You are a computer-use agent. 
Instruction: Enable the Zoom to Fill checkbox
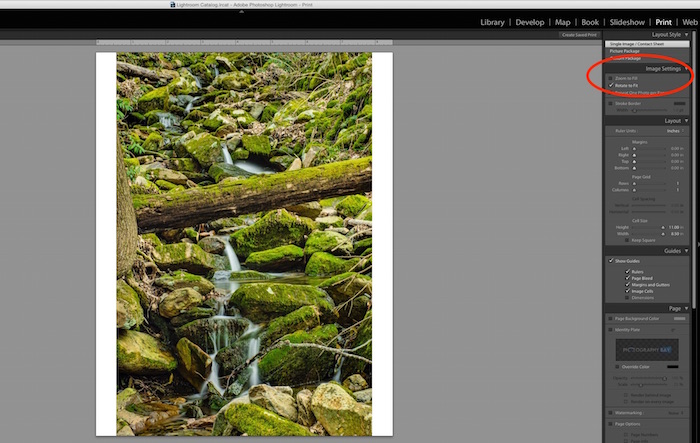[x=611, y=77]
